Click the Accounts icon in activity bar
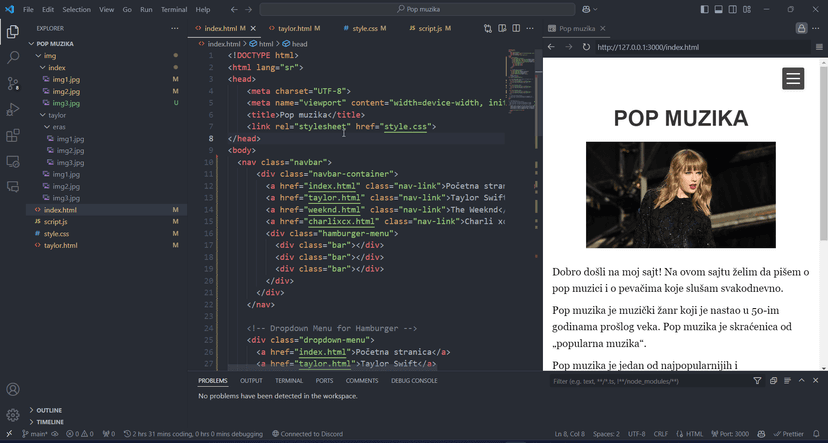This screenshot has width=828, height=443. [13, 390]
